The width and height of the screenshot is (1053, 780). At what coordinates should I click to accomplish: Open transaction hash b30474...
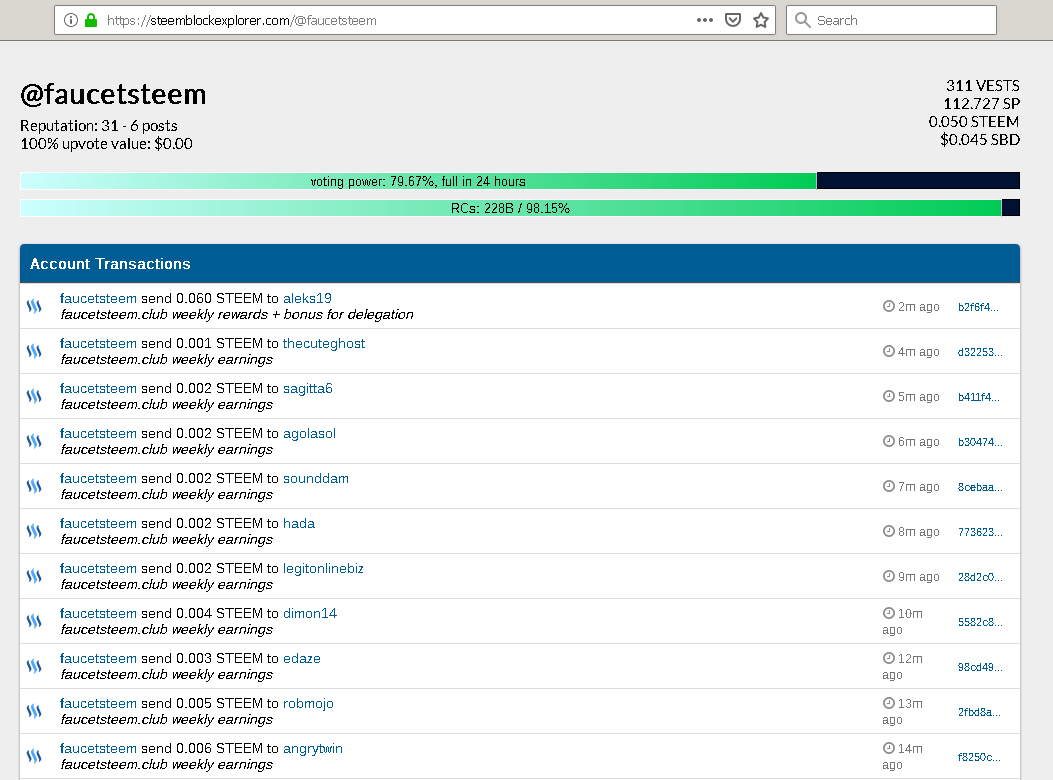click(980, 442)
